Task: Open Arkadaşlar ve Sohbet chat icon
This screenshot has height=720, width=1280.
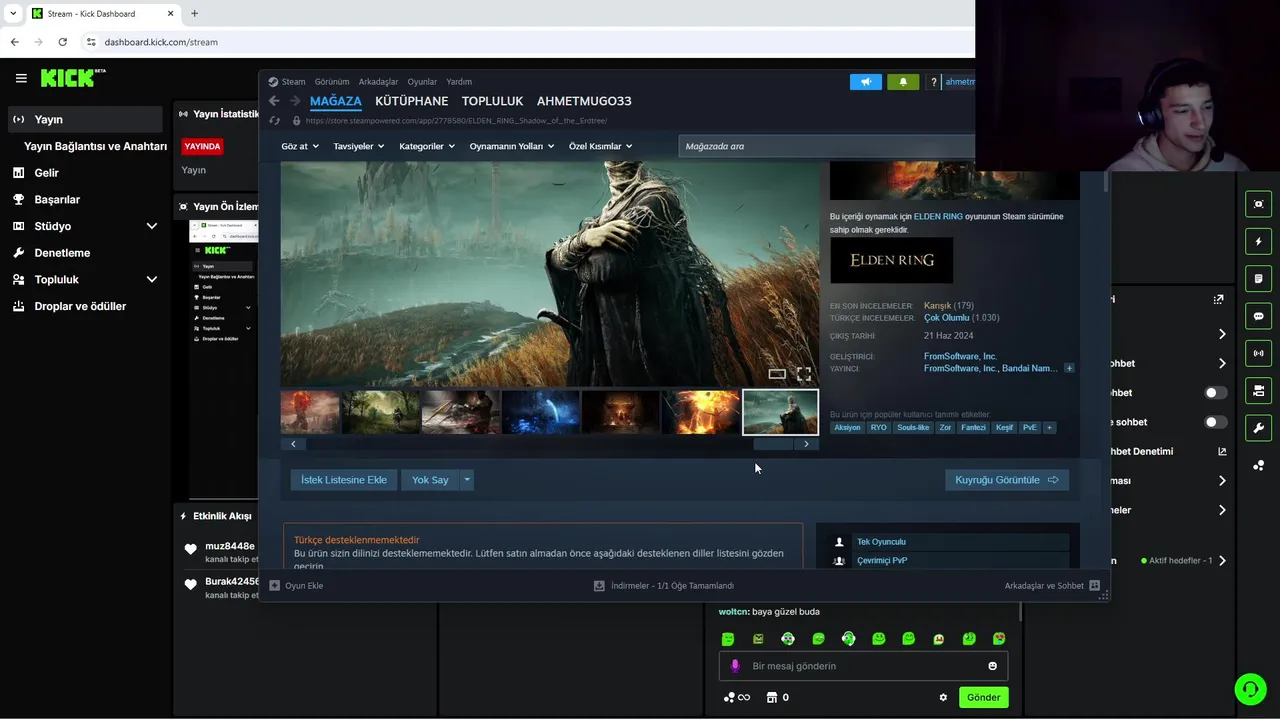Action: tap(1094, 586)
